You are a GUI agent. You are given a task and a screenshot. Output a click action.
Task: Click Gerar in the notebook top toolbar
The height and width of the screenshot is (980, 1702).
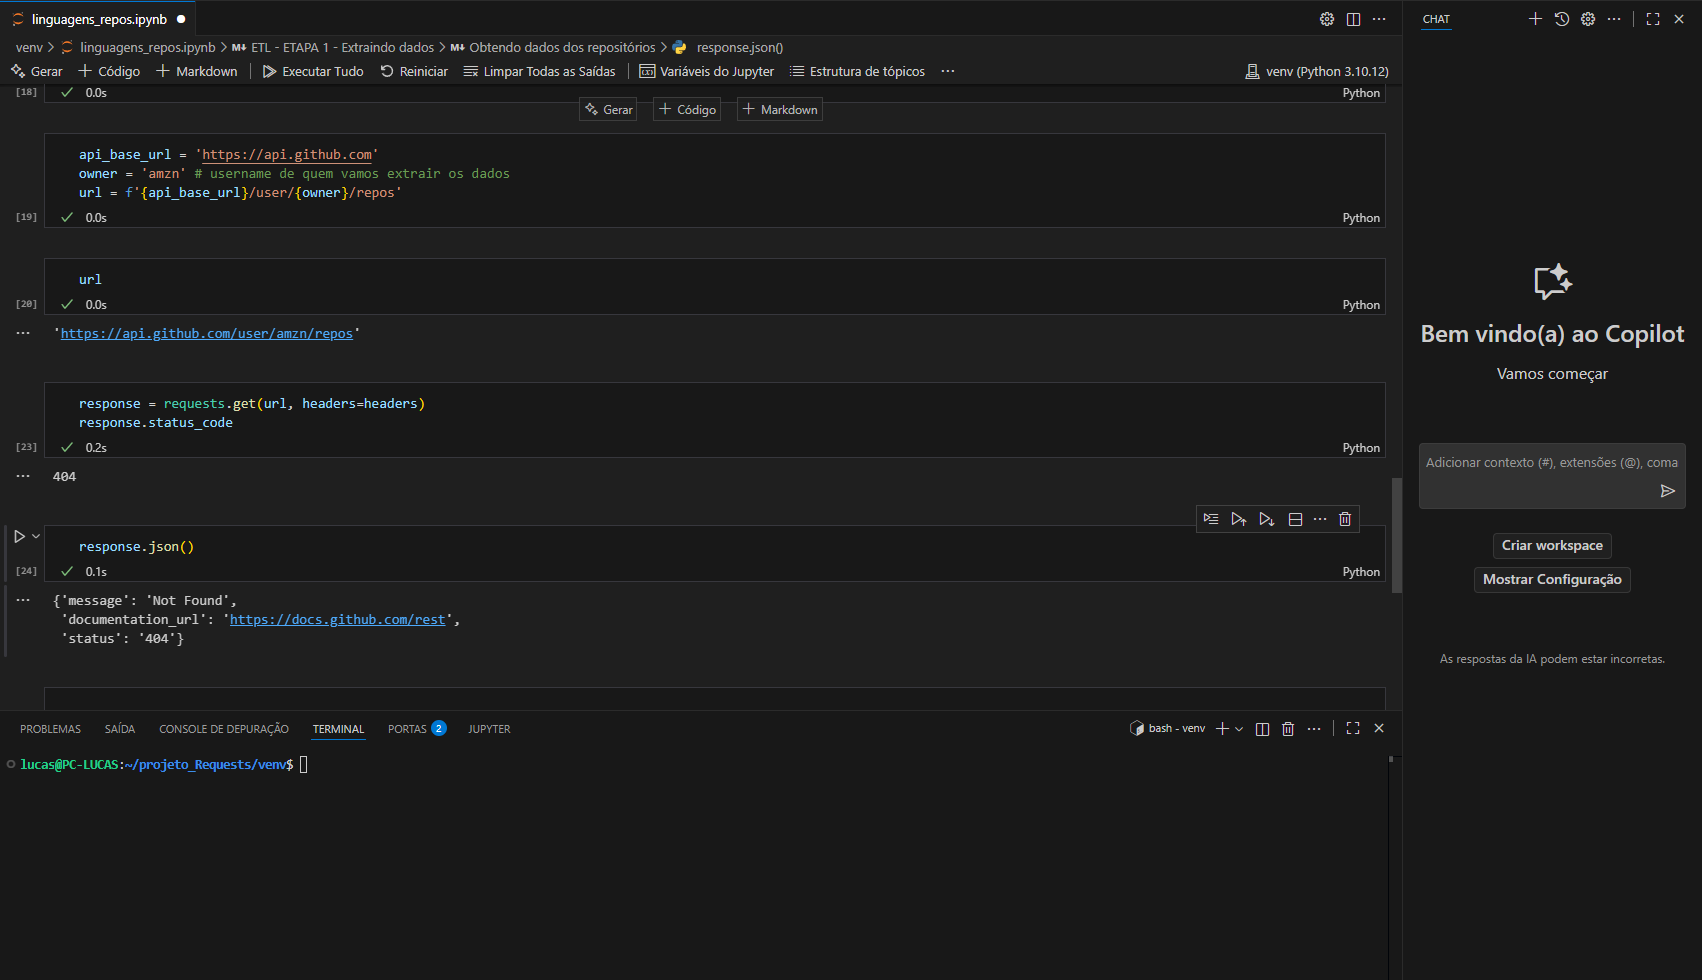tap(36, 71)
